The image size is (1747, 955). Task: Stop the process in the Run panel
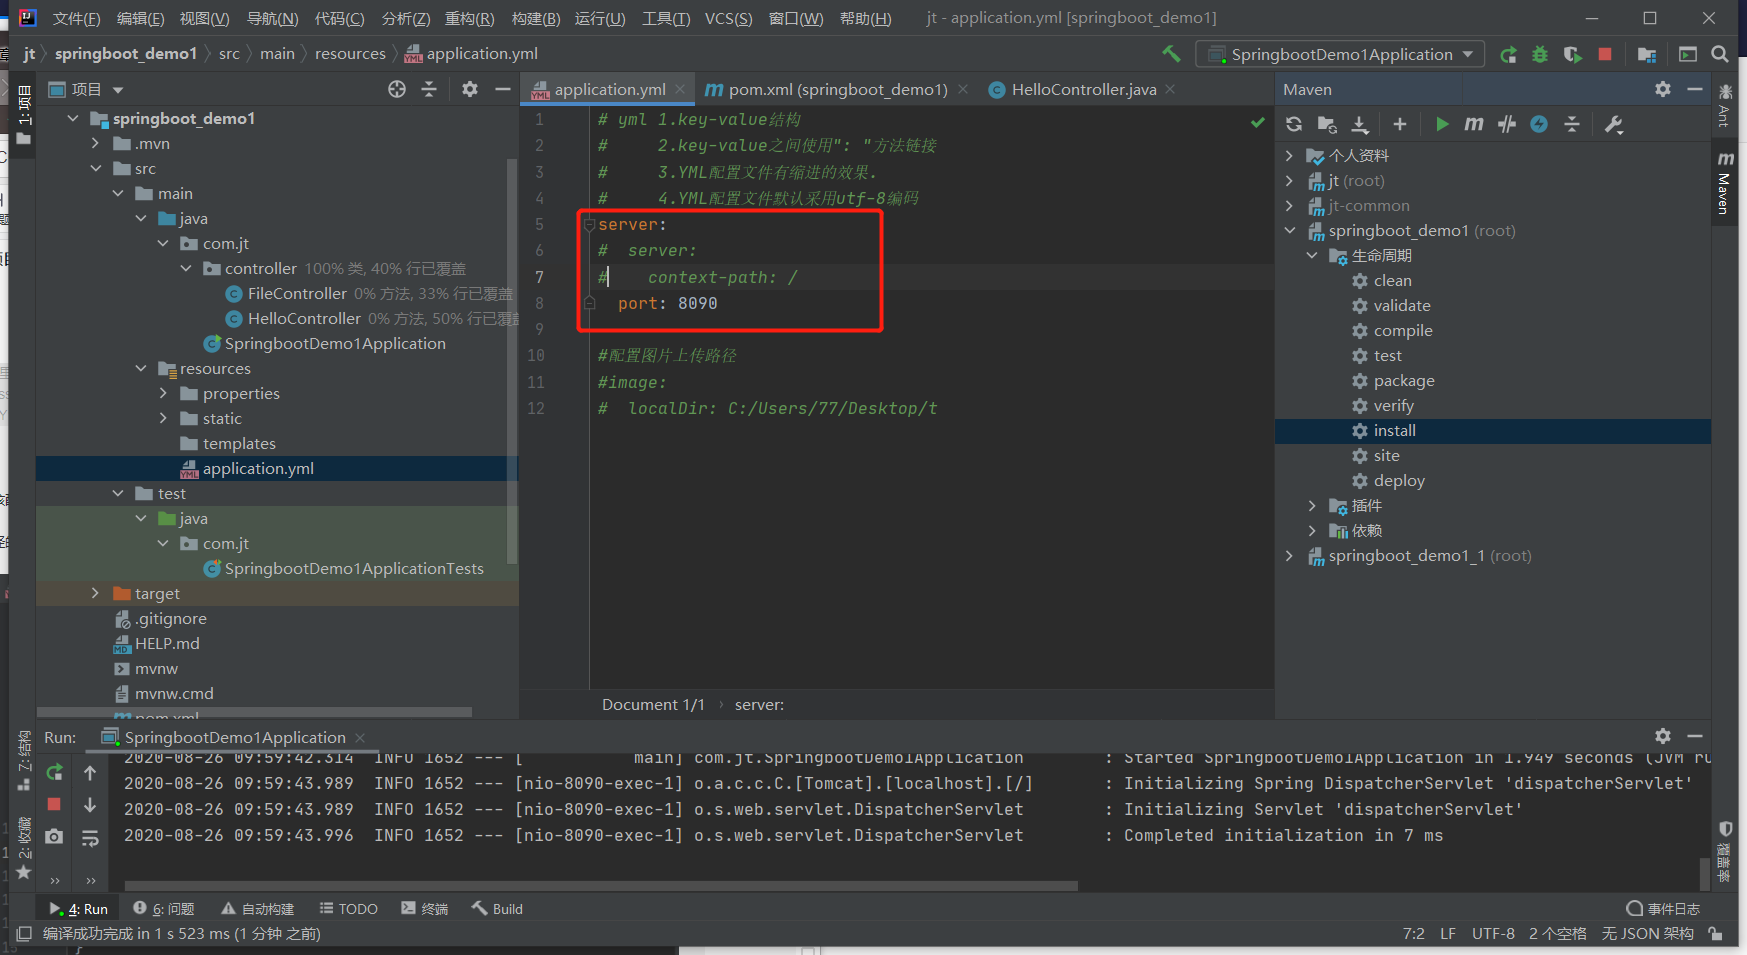(54, 804)
